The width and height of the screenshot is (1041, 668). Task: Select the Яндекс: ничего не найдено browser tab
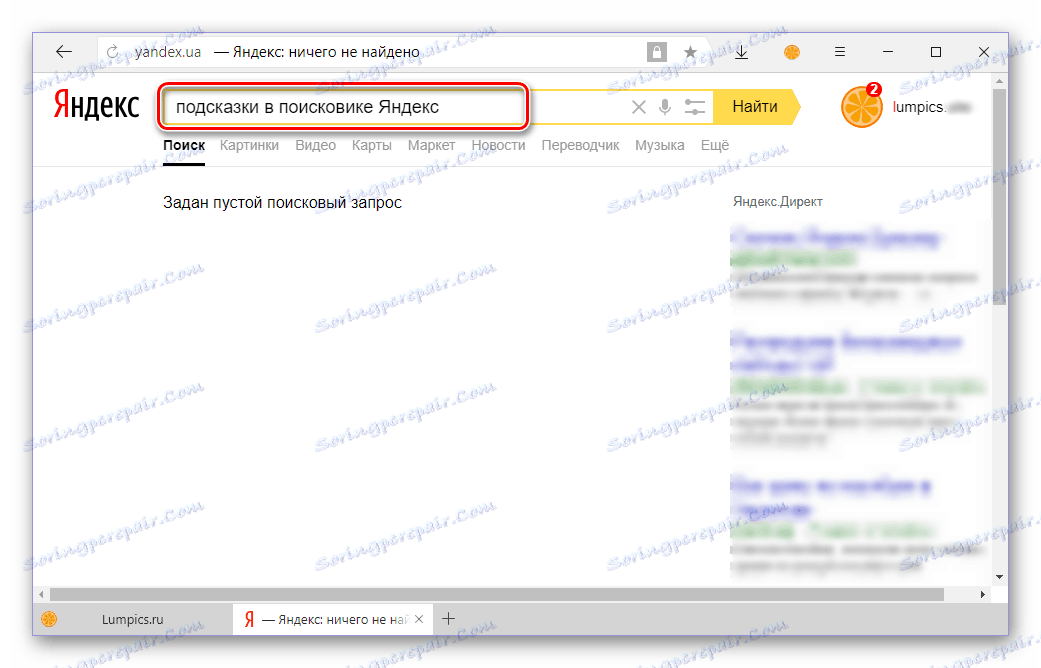pyautogui.click(x=332, y=619)
